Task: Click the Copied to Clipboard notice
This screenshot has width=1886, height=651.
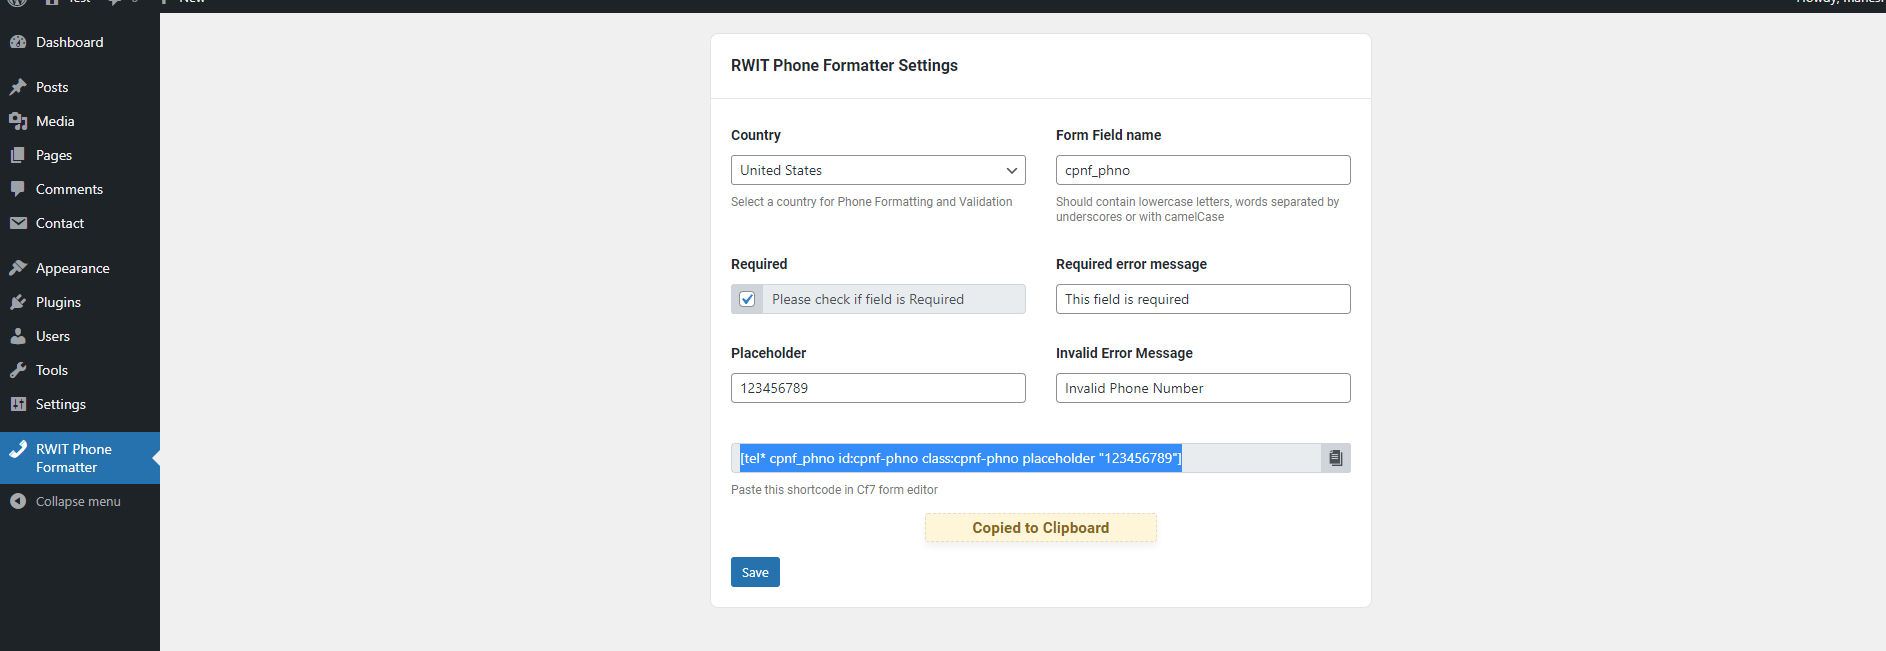Action: click(x=1041, y=528)
